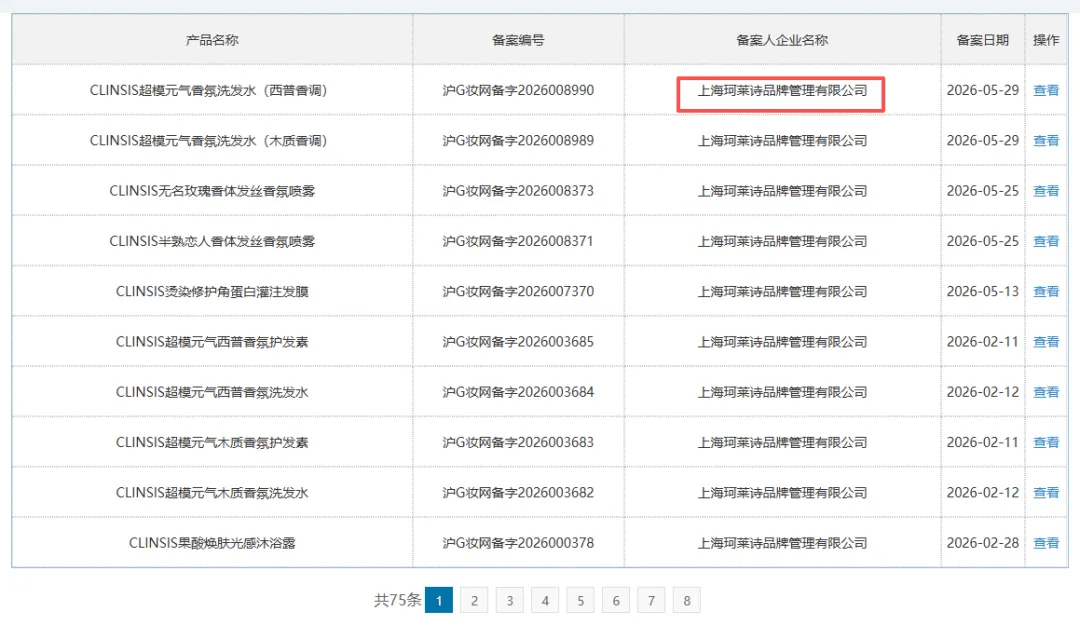Click filing number 沪G妆网备字2026003683

pos(518,442)
